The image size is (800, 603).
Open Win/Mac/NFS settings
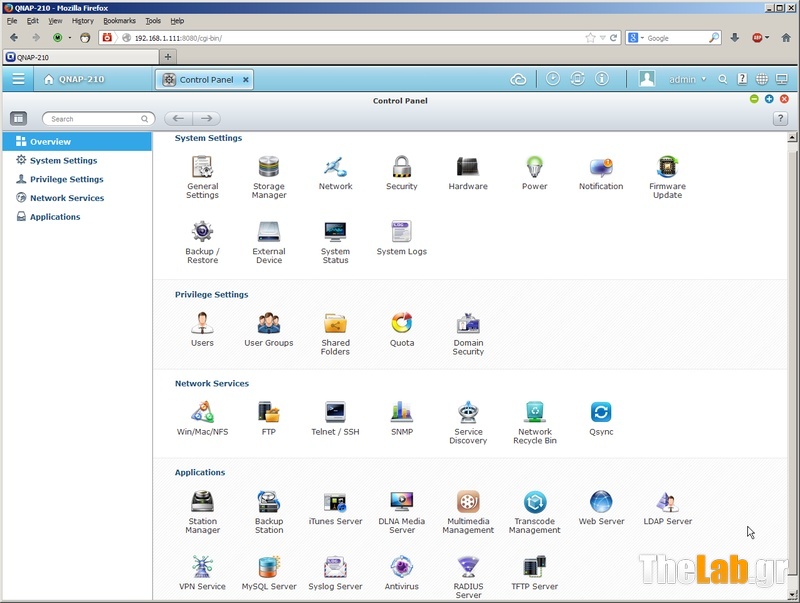203,418
